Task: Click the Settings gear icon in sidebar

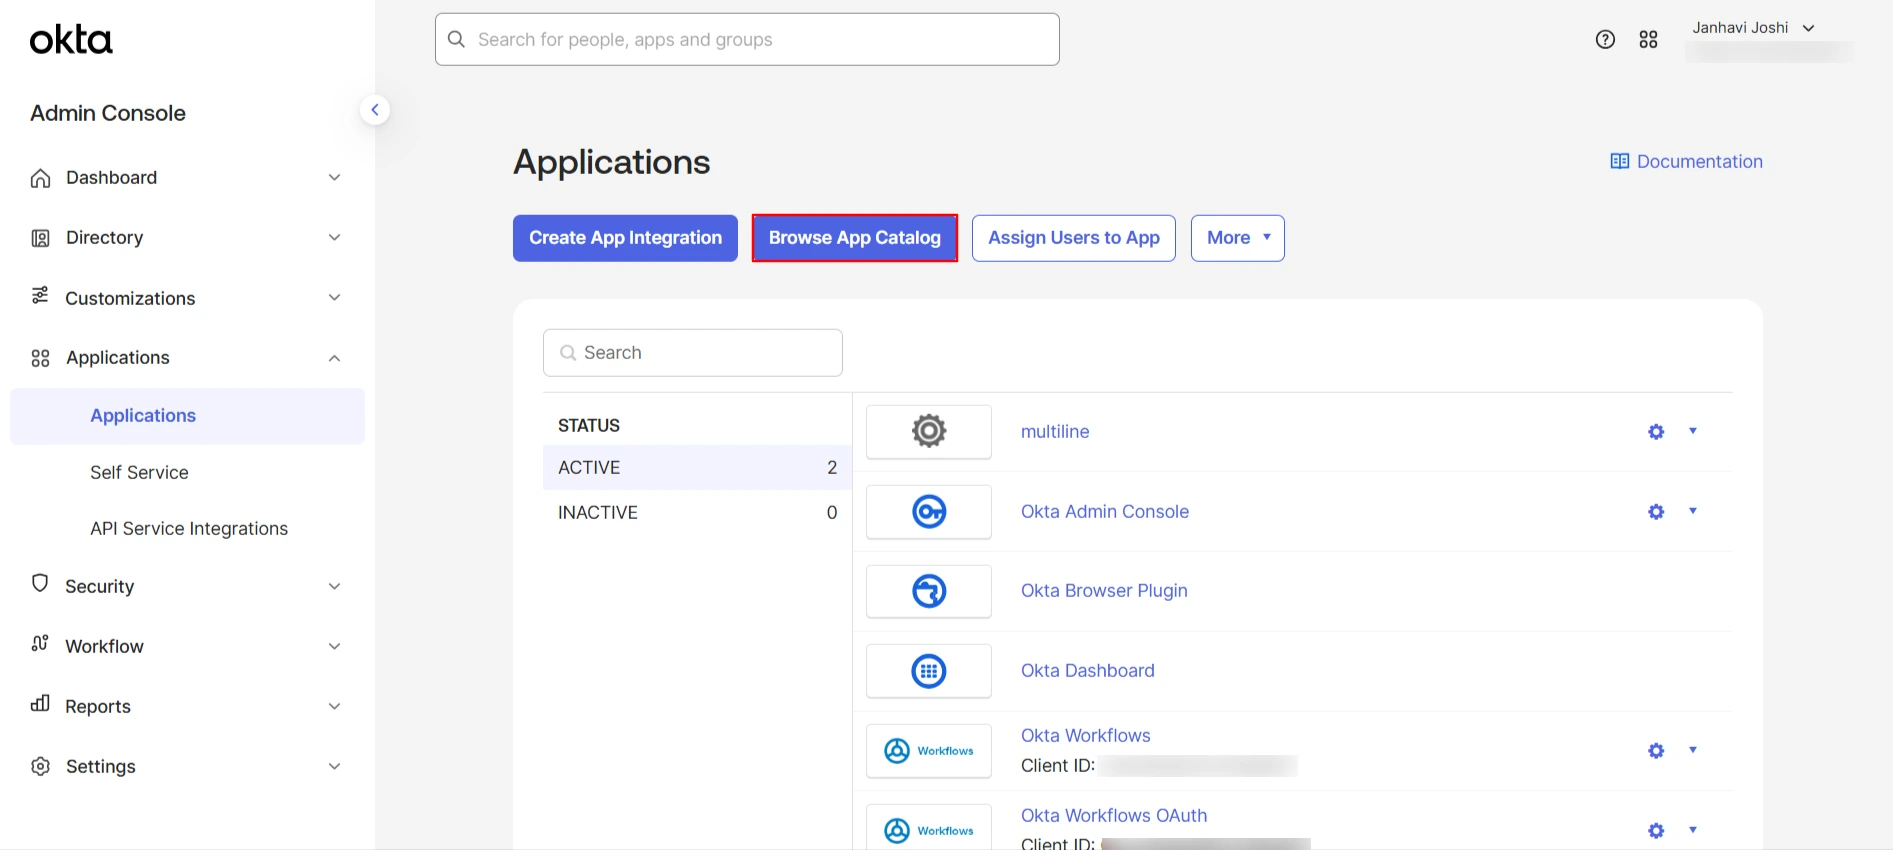Action: 40,766
